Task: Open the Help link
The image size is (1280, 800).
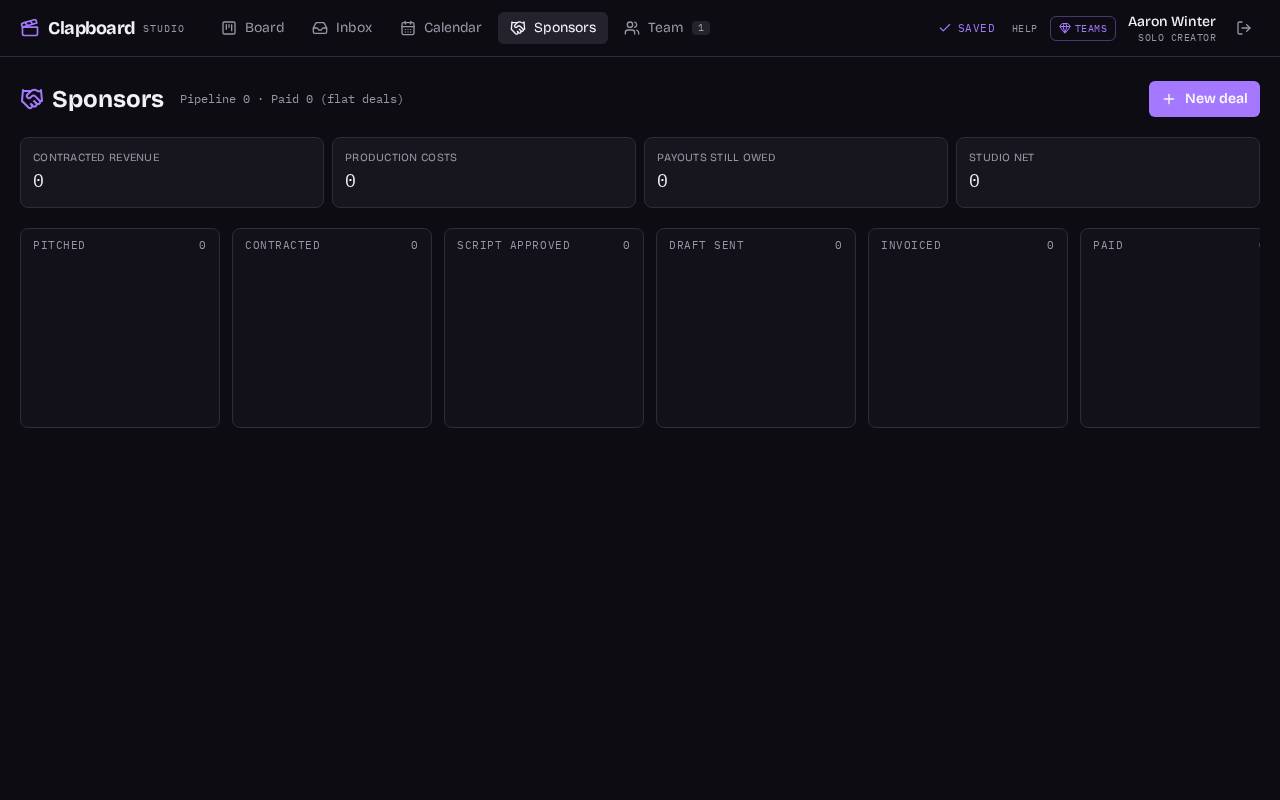Action: click(1025, 29)
